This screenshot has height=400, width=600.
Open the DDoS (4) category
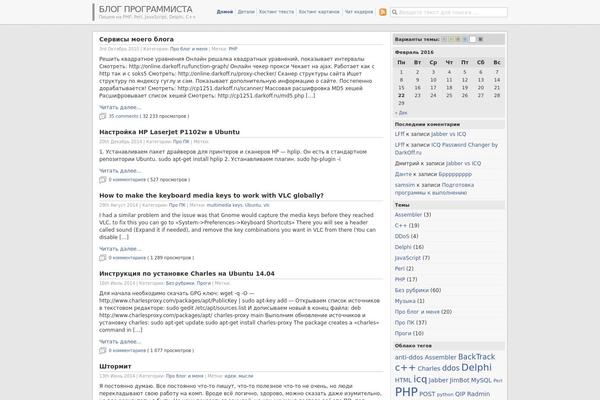(402, 237)
